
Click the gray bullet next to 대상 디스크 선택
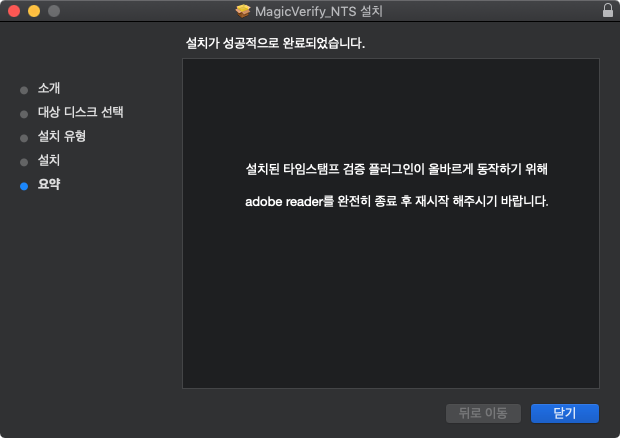pos(24,114)
